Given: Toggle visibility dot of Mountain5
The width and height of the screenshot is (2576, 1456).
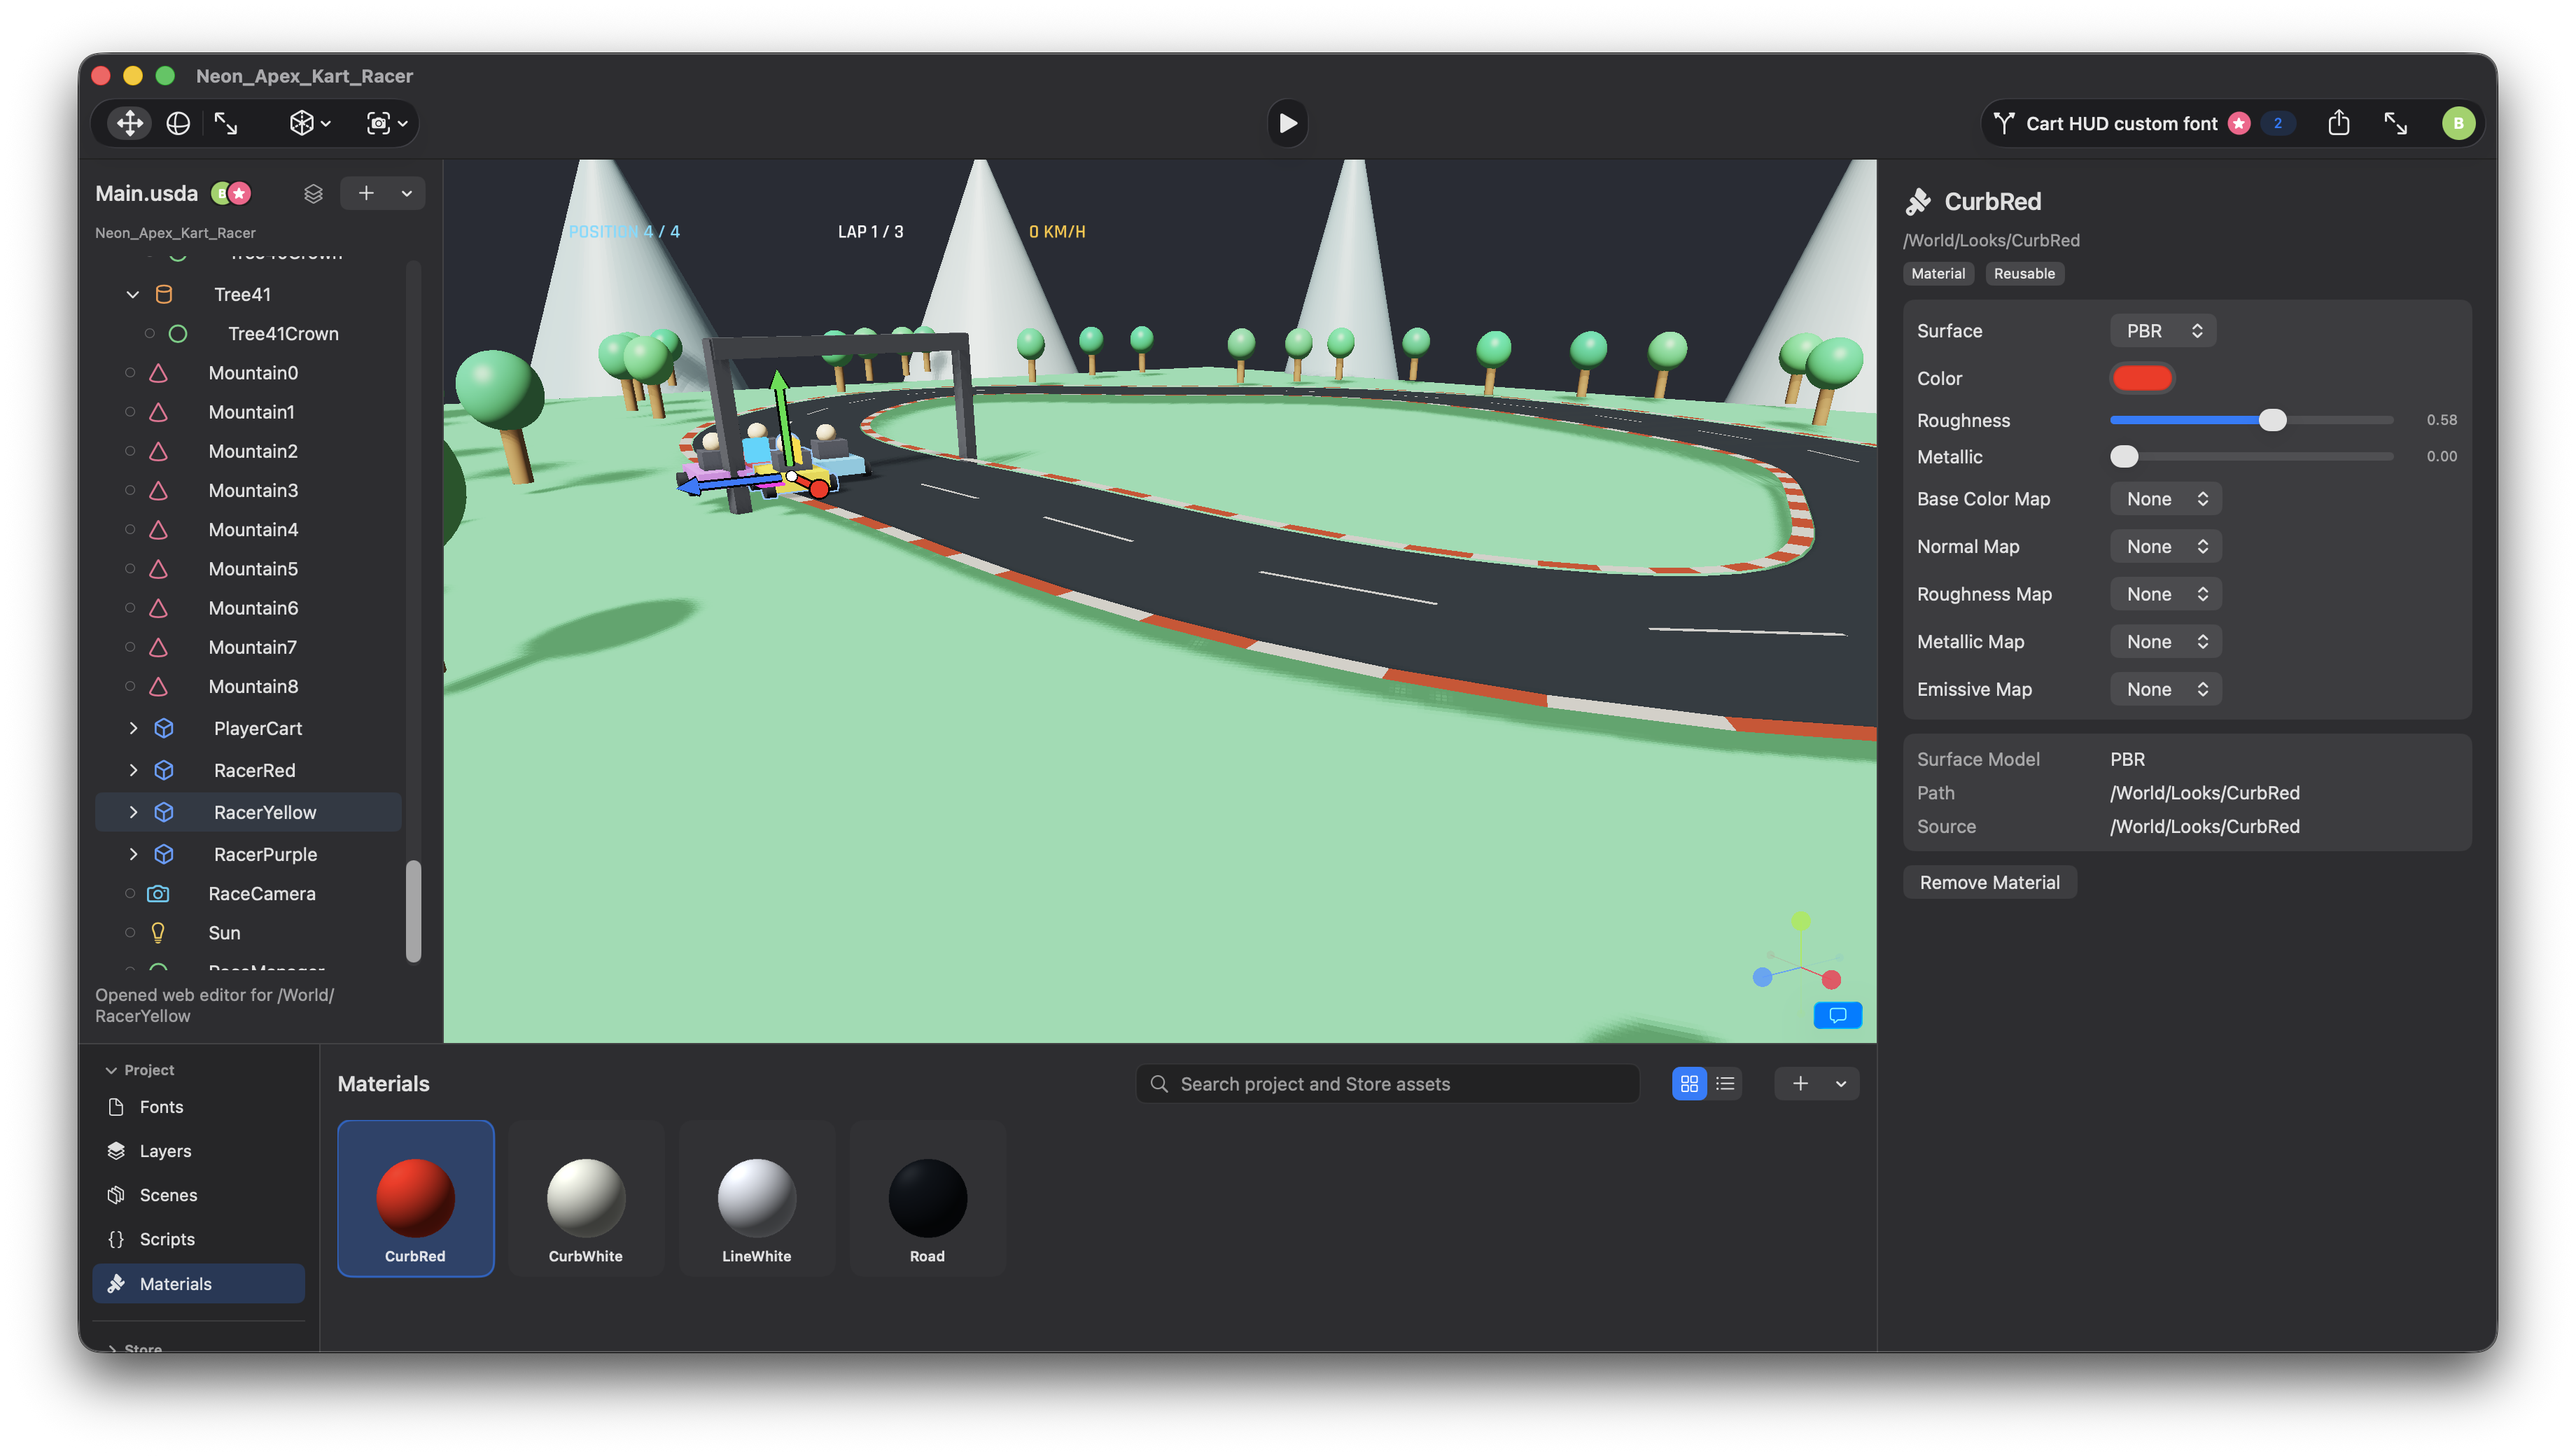Looking at the screenshot, I should (x=130, y=569).
